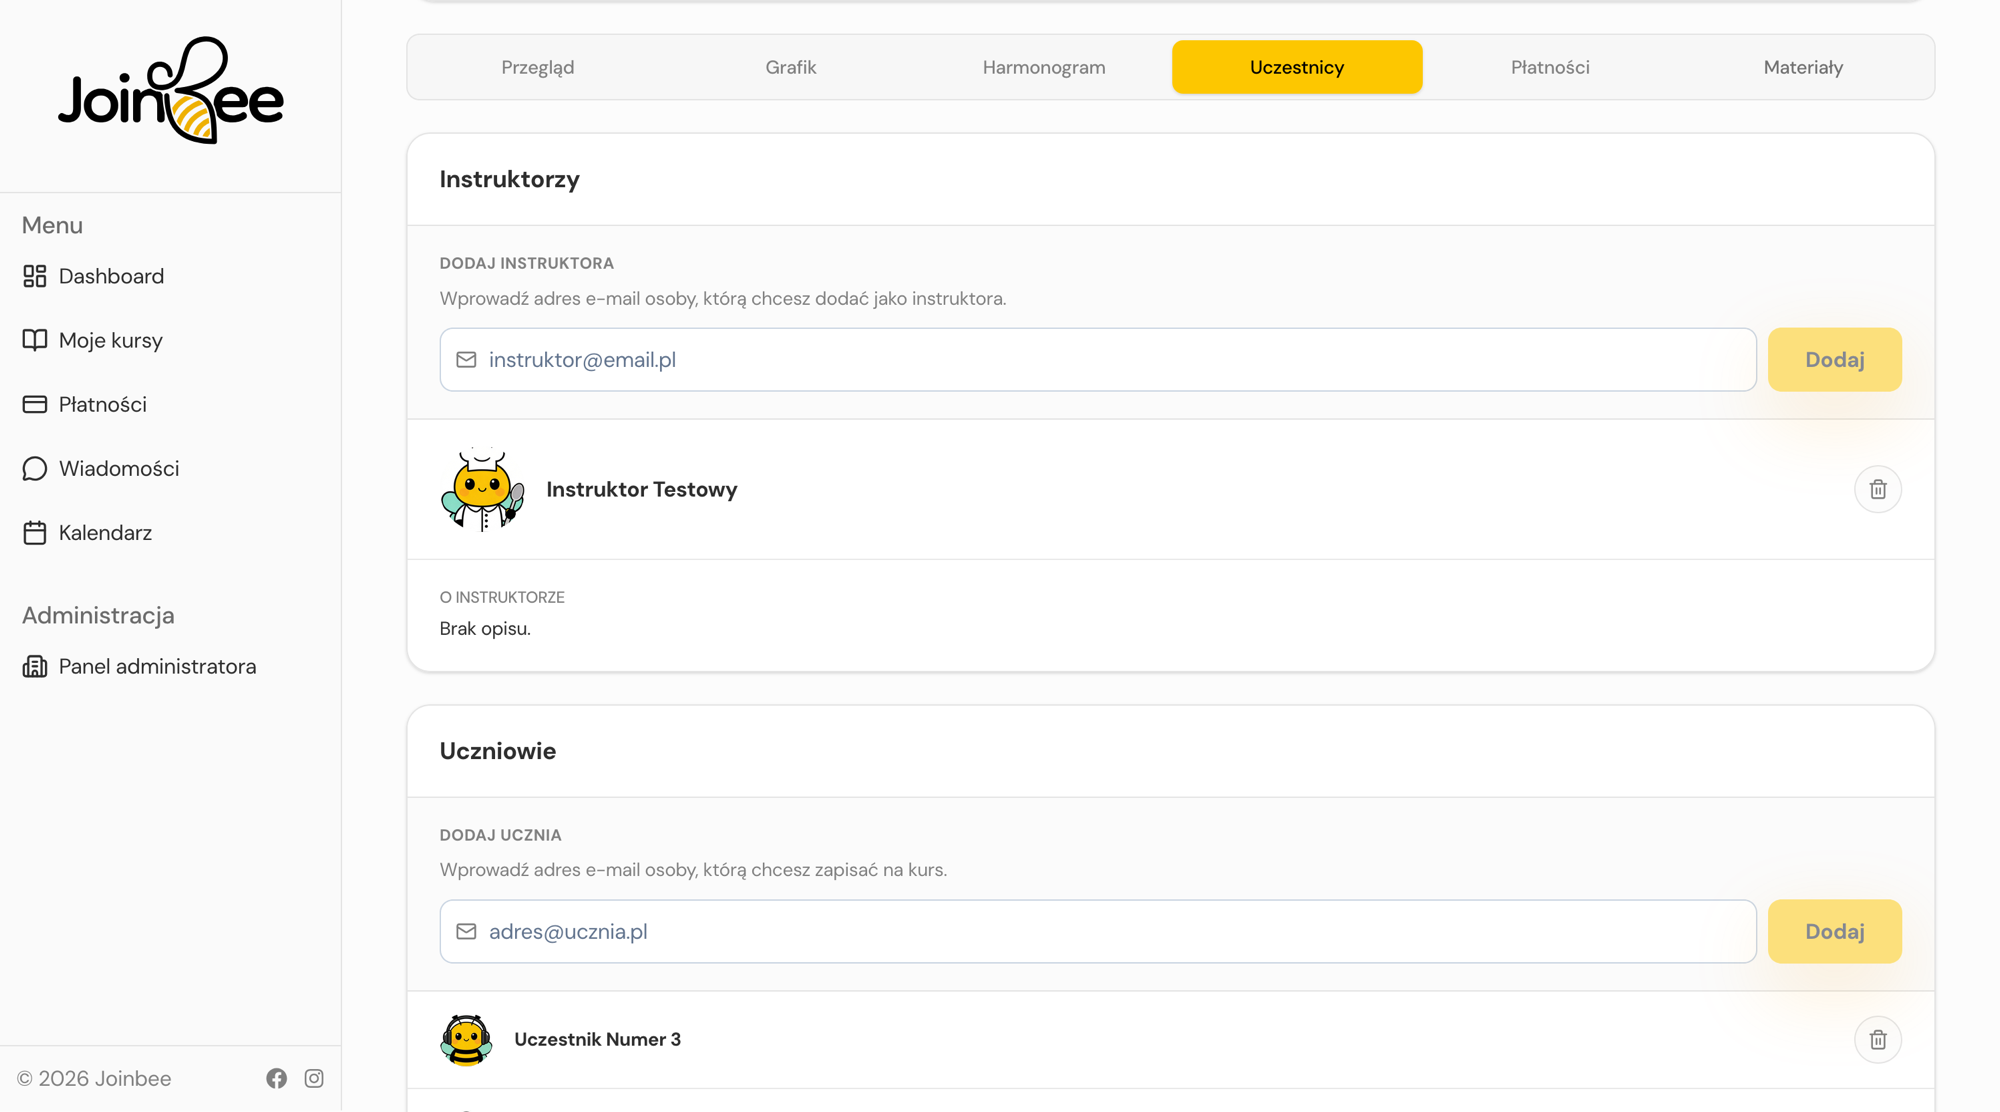Open the Grafik tab
2000x1112 pixels.
(x=791, y=67)
